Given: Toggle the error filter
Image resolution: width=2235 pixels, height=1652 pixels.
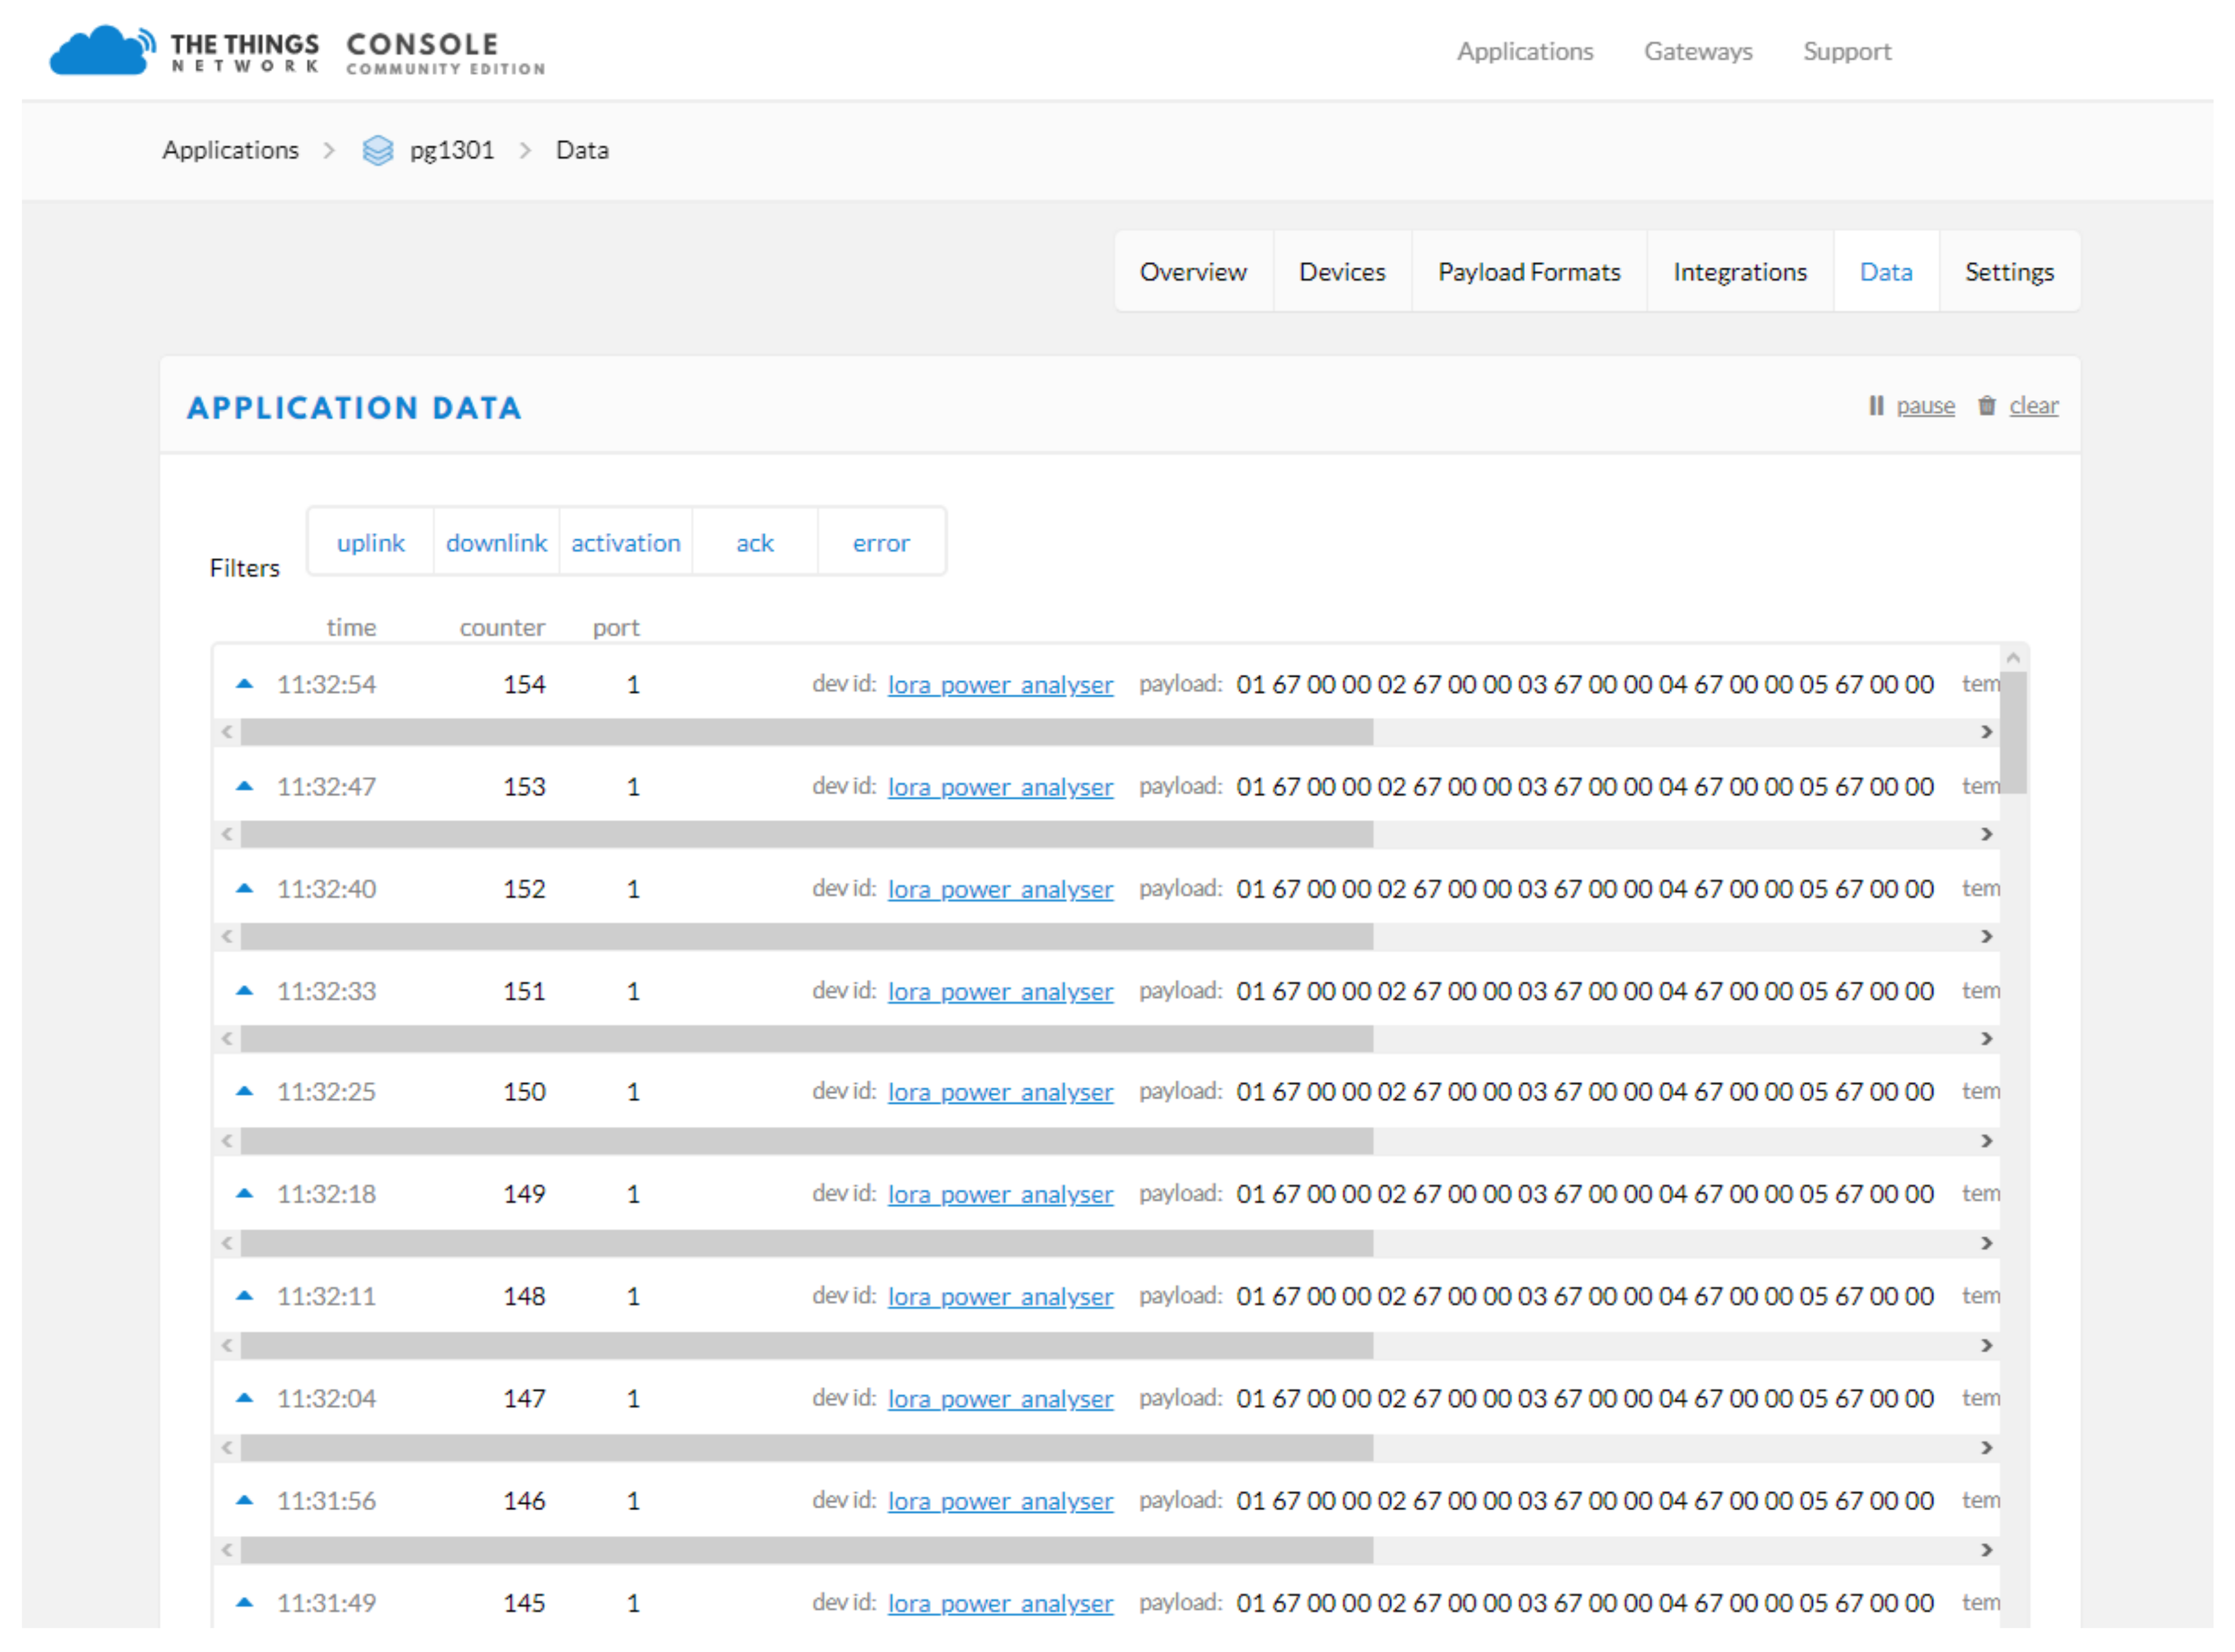Looking at the screenshot, I should [880, 542].
